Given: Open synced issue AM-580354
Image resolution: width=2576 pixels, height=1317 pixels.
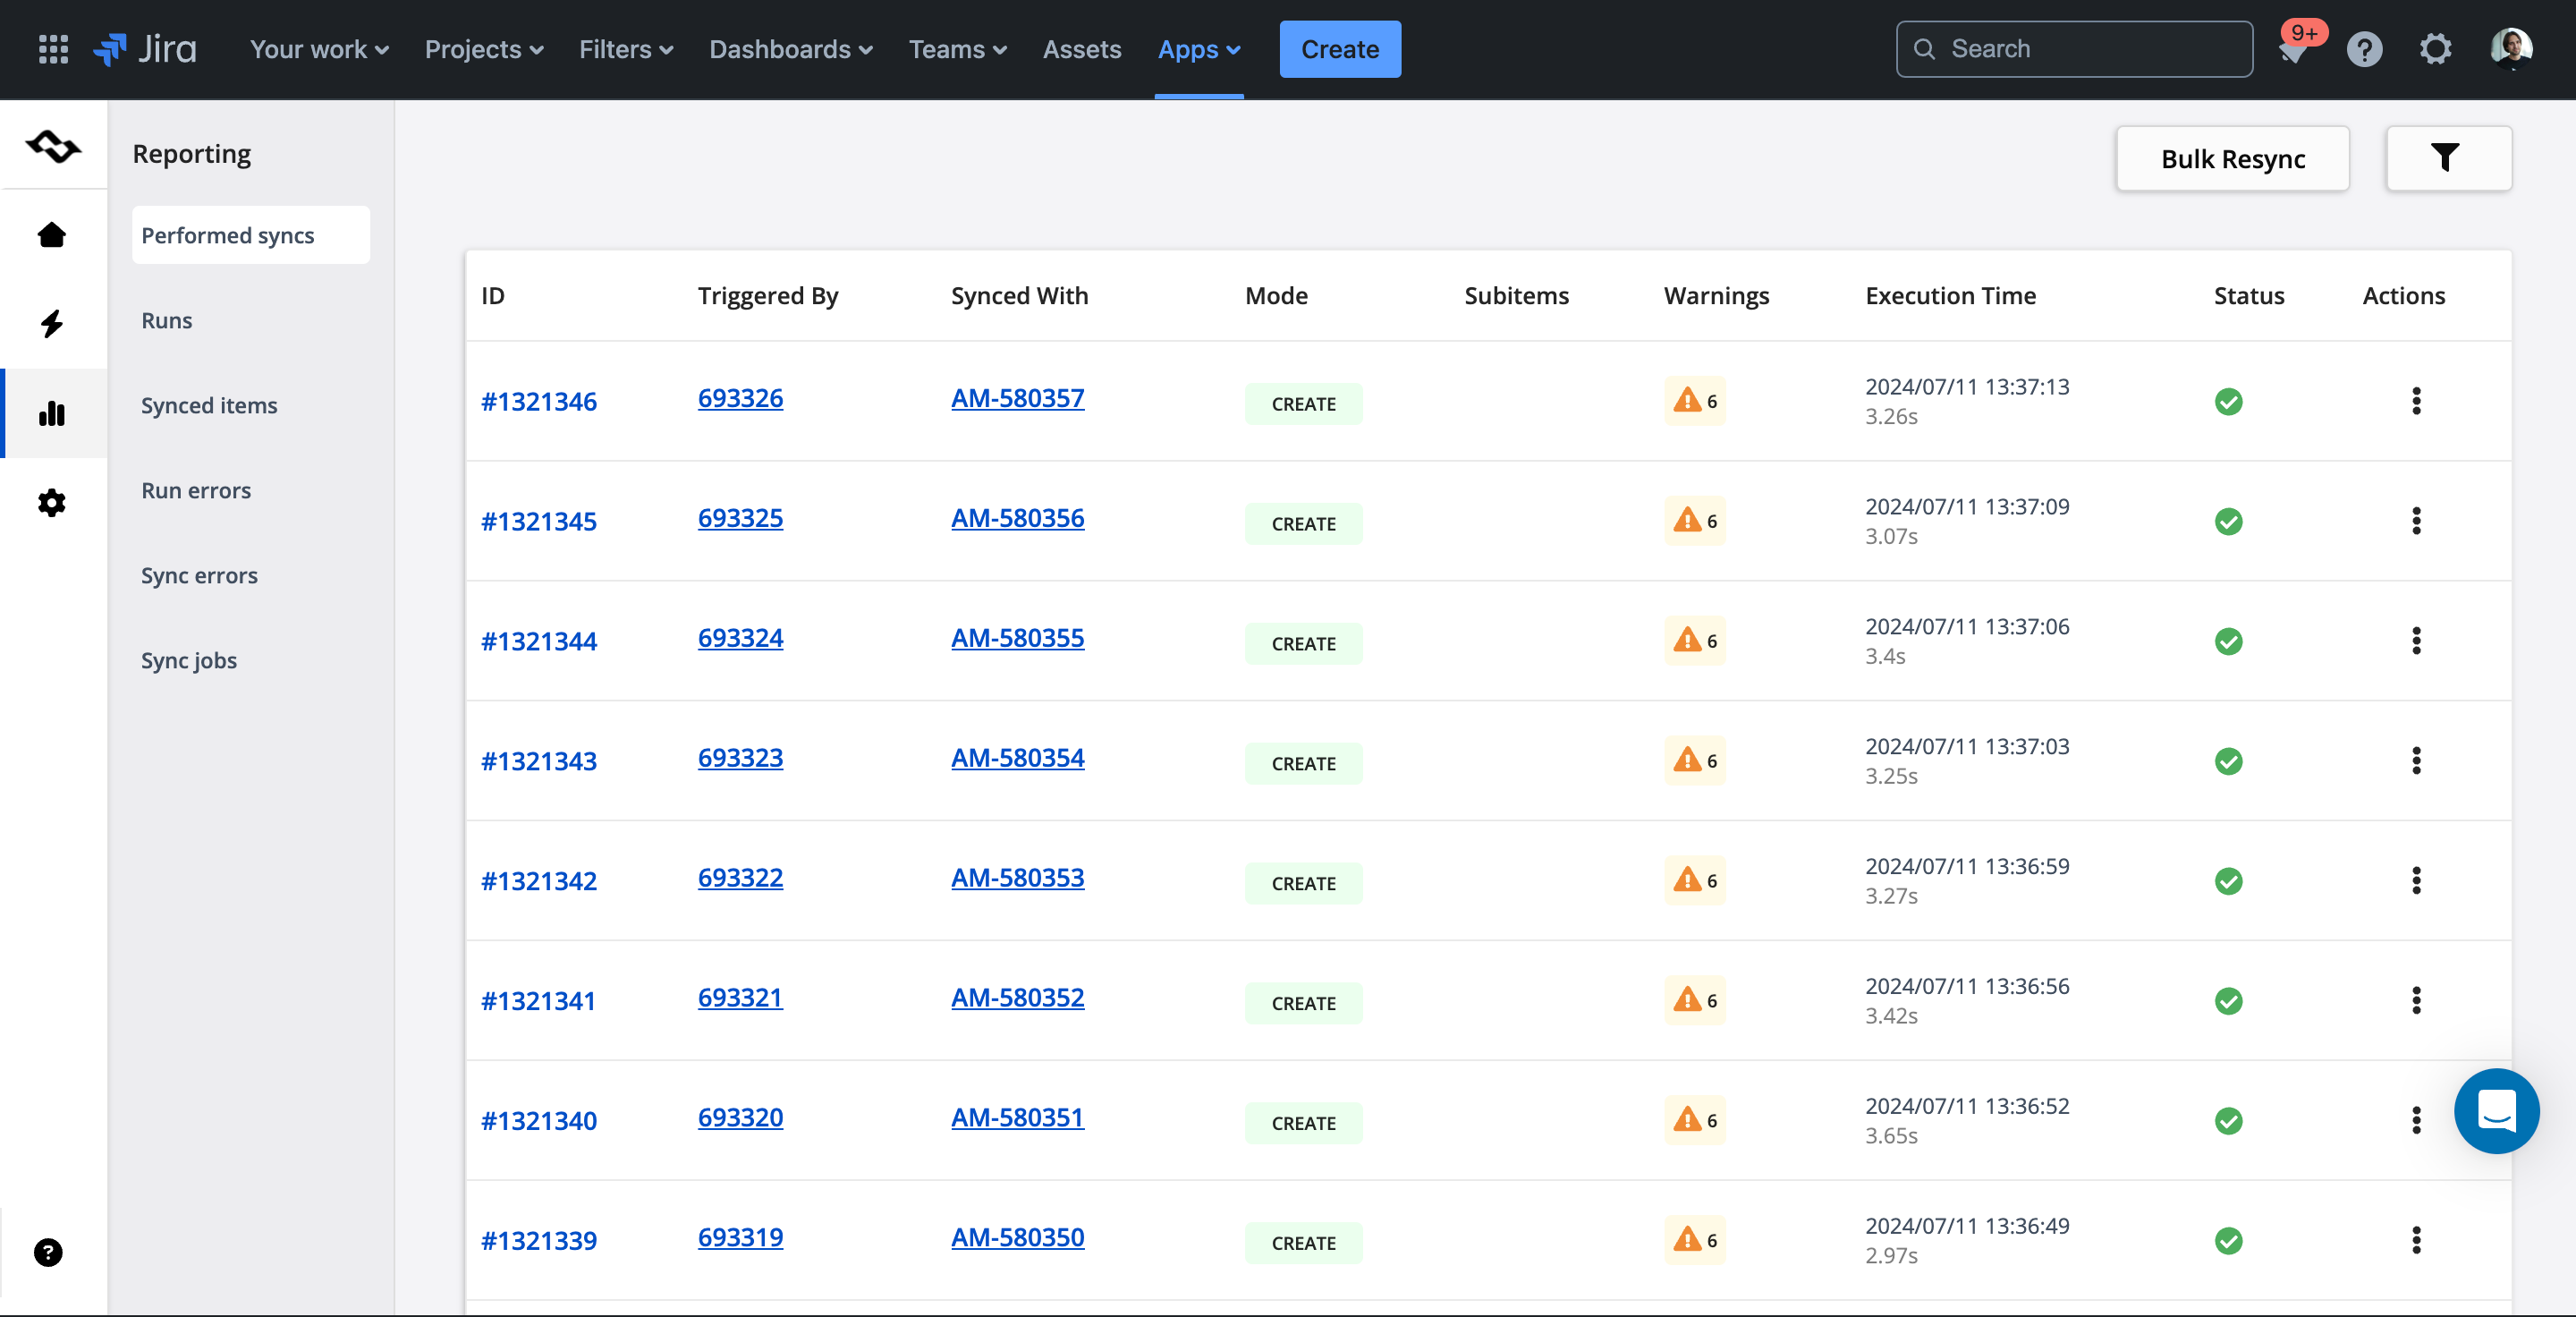Looking at the screenshot, I should [1017, 758].
